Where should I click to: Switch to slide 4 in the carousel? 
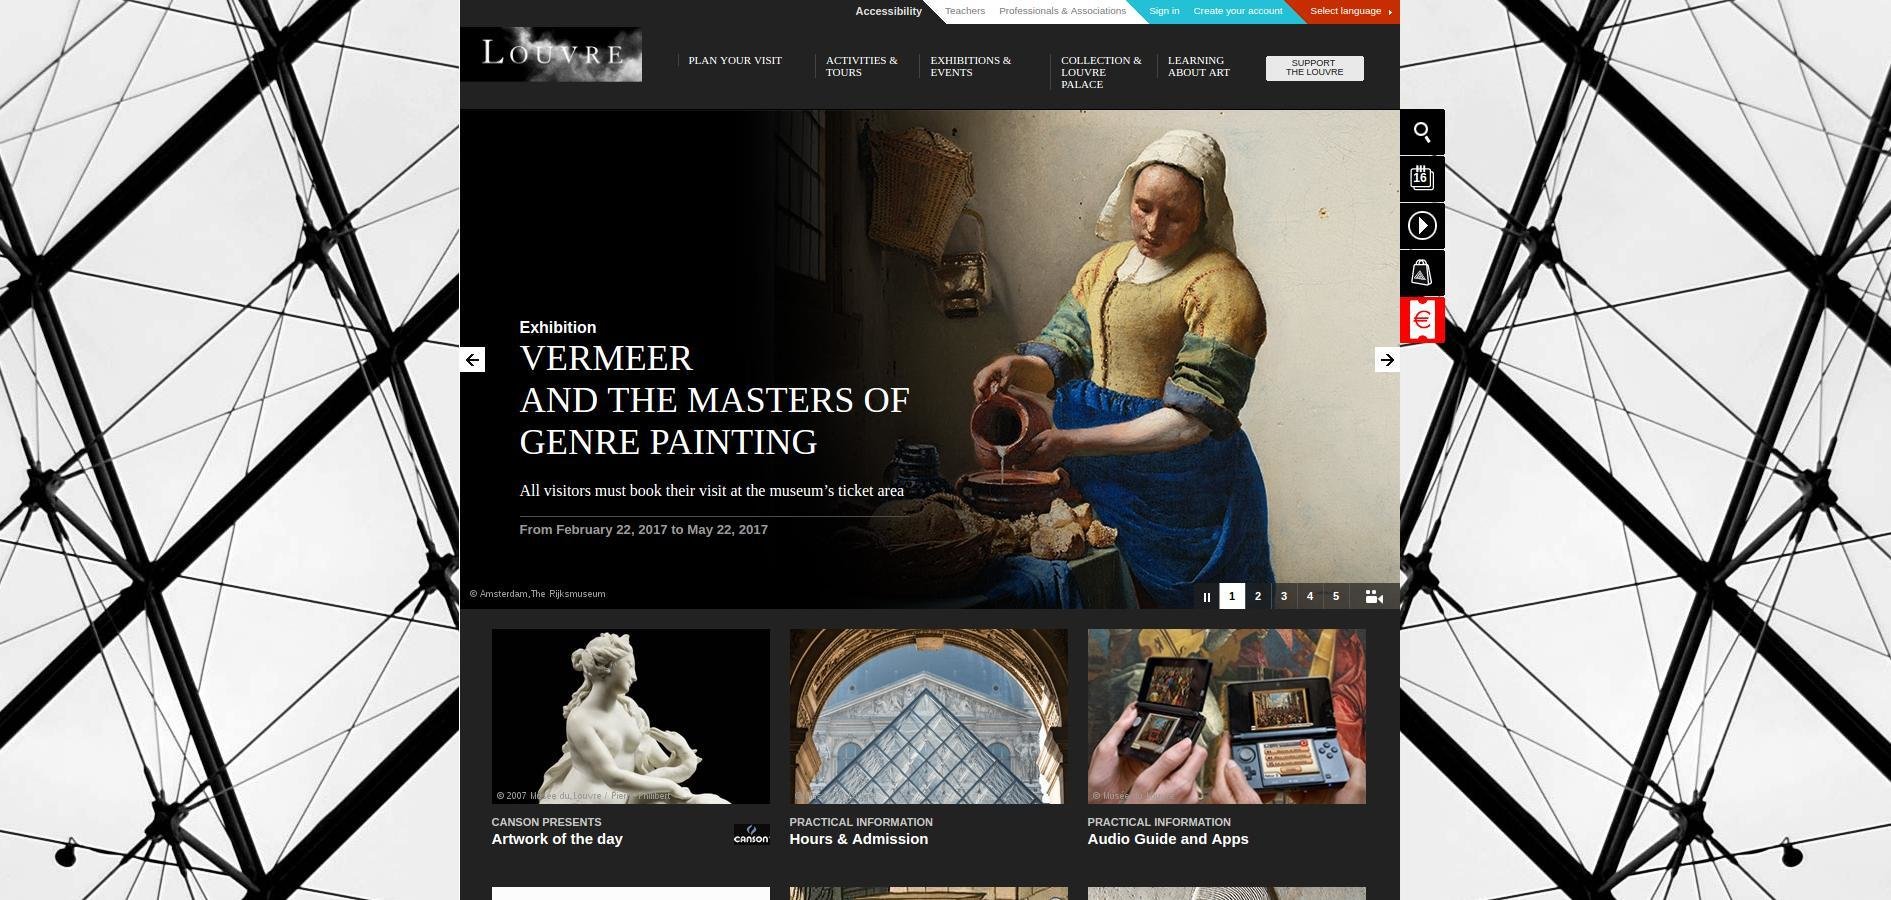click(1310, 596)
